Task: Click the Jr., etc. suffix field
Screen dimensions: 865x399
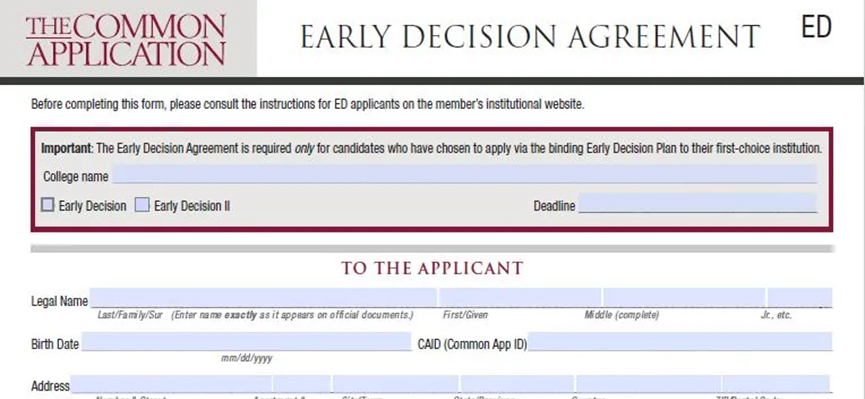Action: pyautogui.click(x=800, y=297)
